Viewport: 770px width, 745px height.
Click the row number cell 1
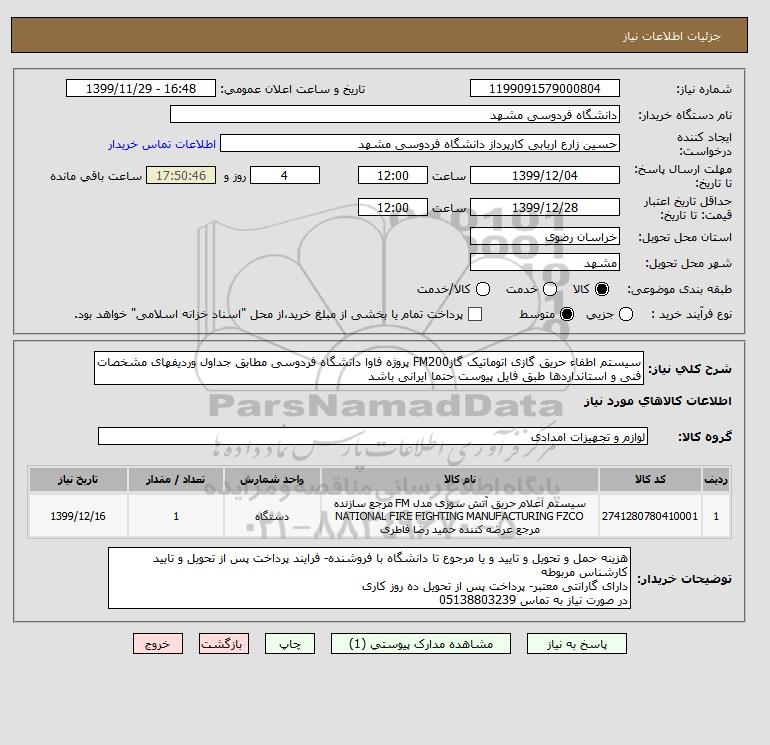(716, 516)
